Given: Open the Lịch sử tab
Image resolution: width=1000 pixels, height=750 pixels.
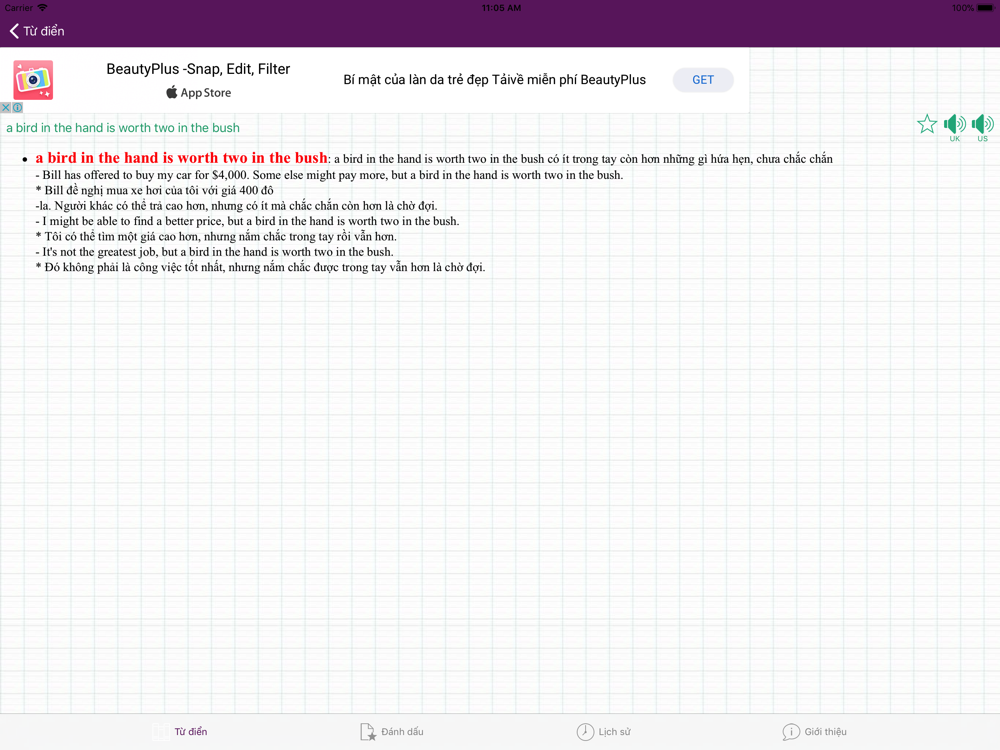Looking at the screenshot, I should pyautogui.click(x=603, y=732).
